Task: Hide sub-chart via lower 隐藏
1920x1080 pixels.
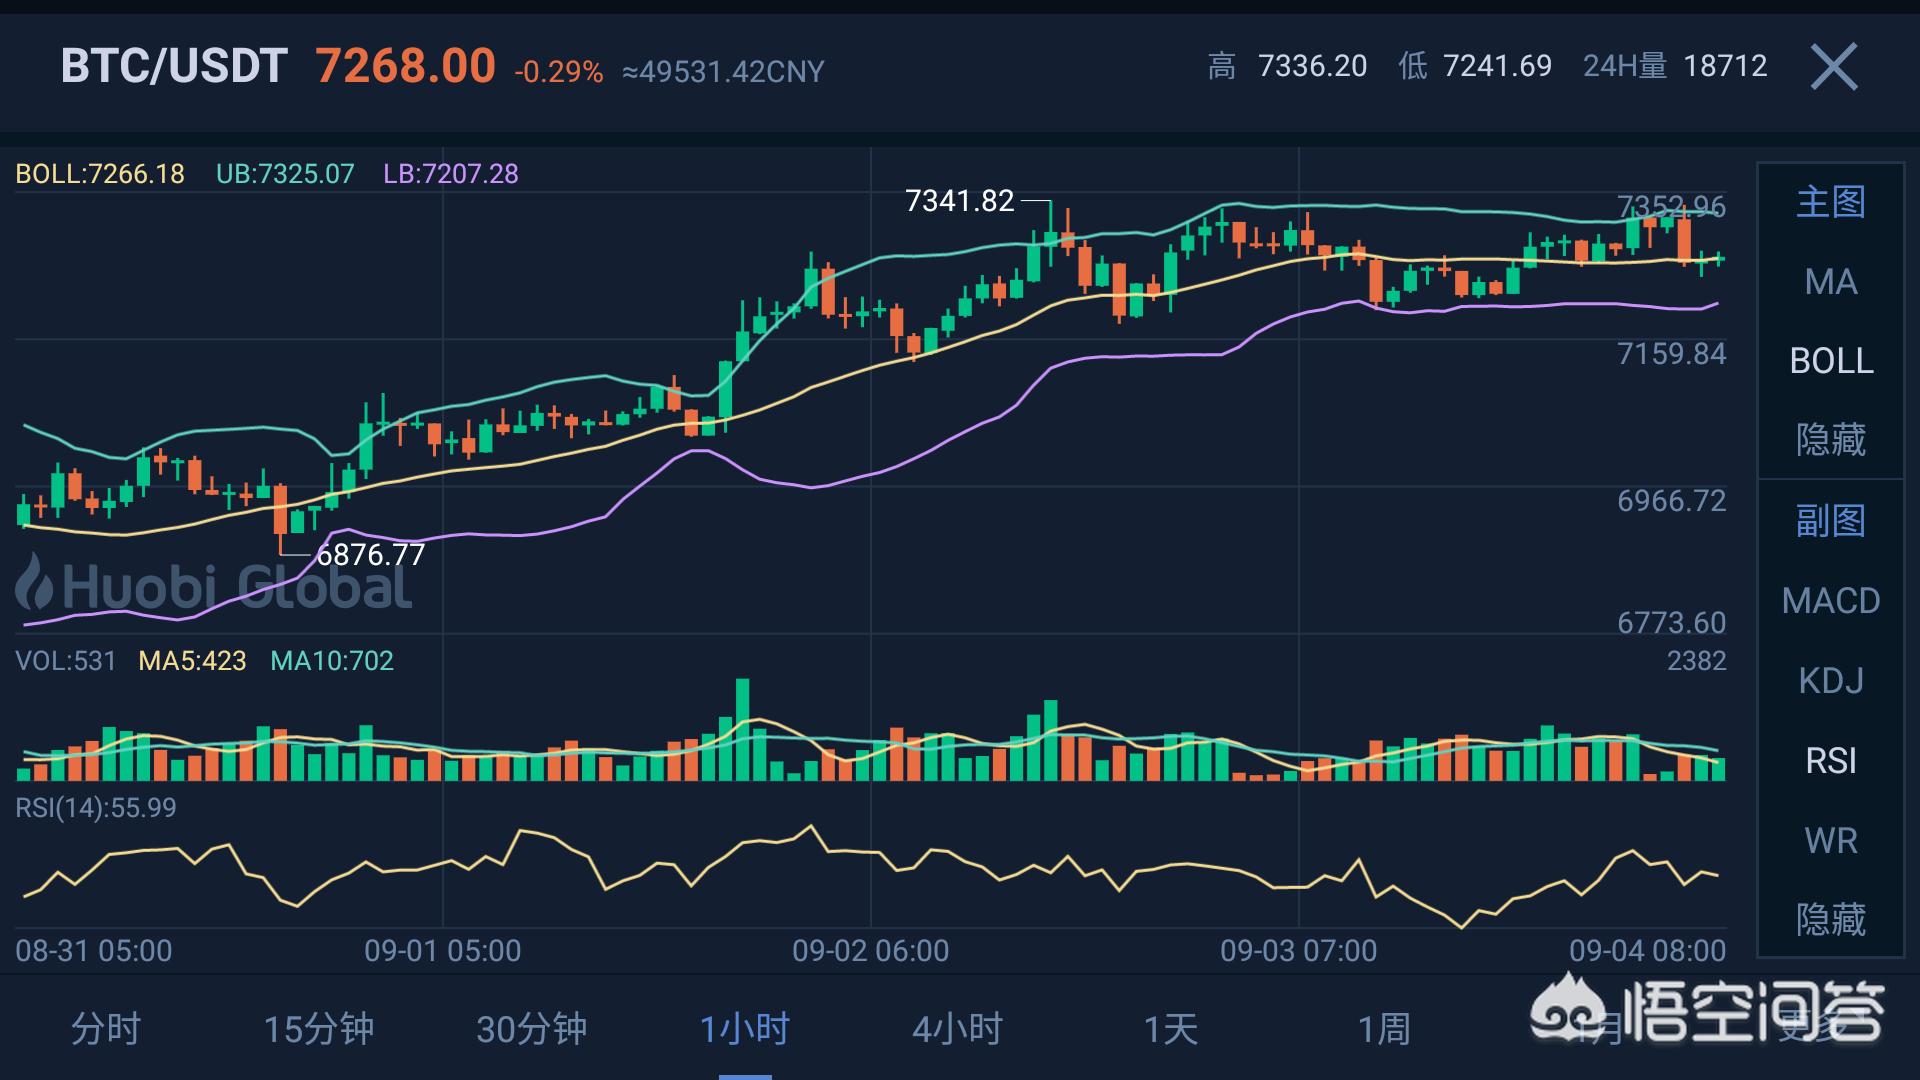Action: [x=1831, y=919]
